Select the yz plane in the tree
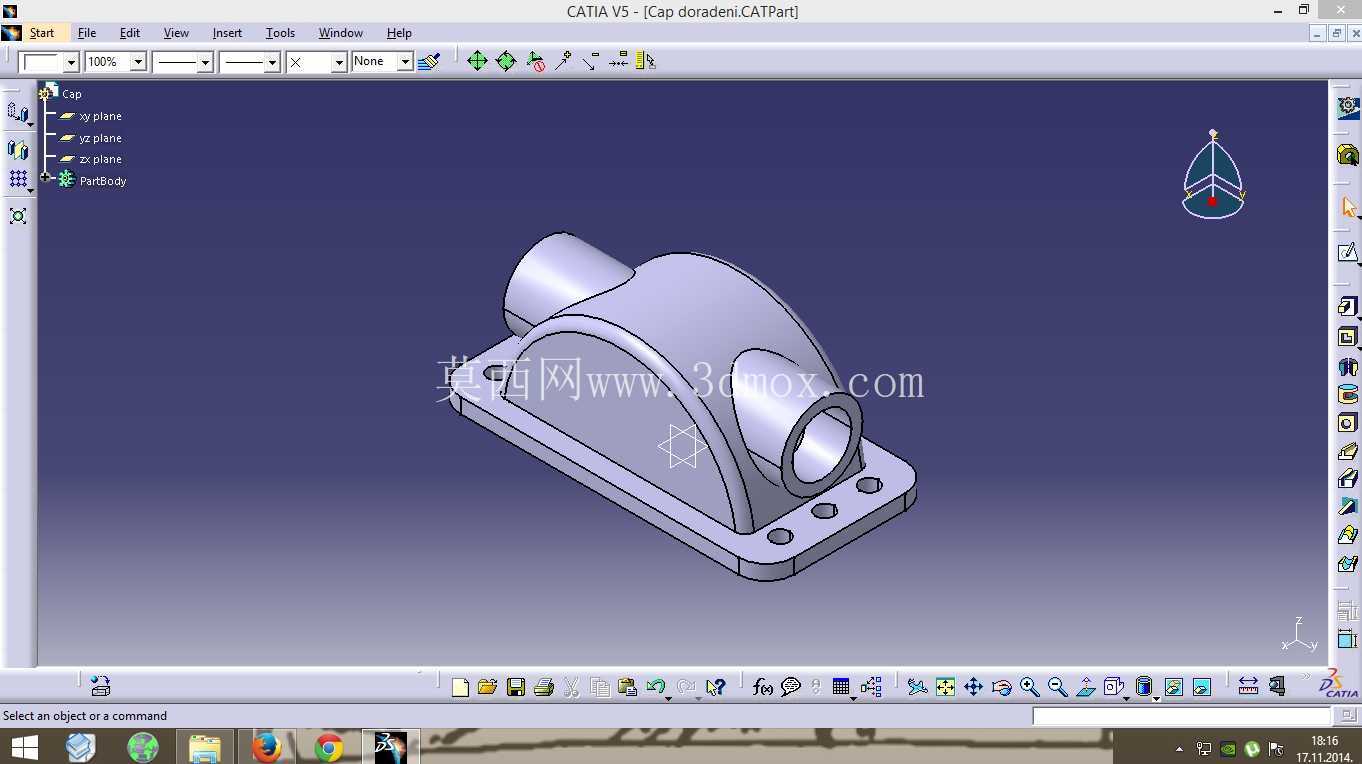Screen dimensions: 1362x764 click(x=100, y=138)
